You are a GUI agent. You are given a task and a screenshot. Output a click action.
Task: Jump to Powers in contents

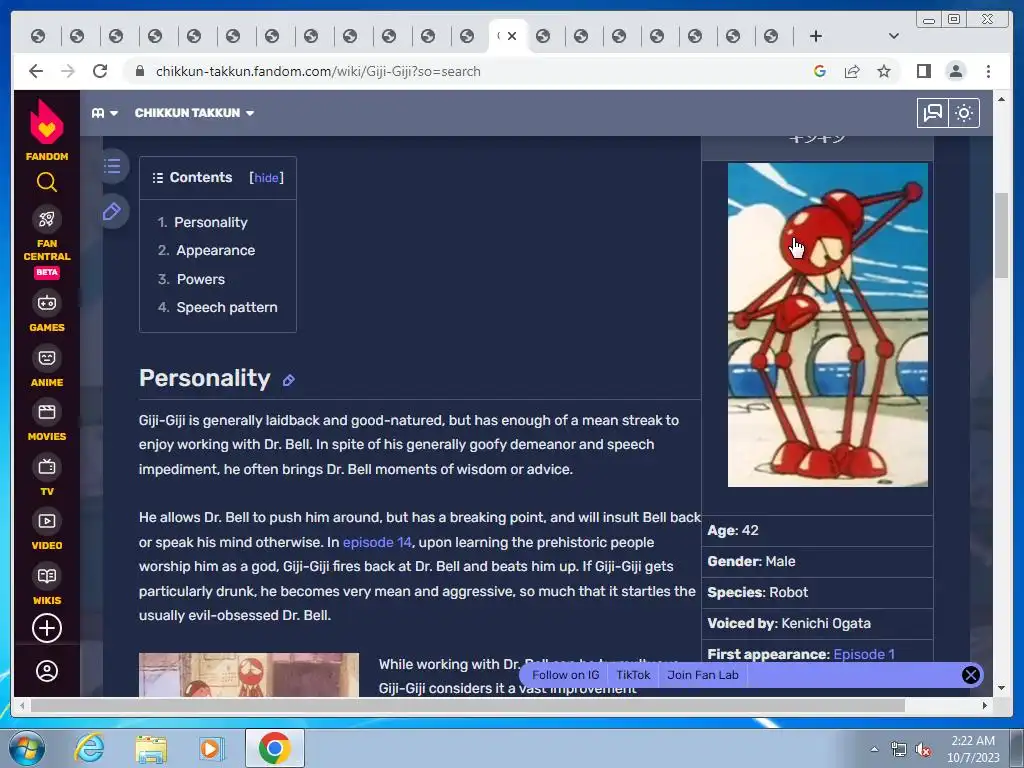(200, 279)
